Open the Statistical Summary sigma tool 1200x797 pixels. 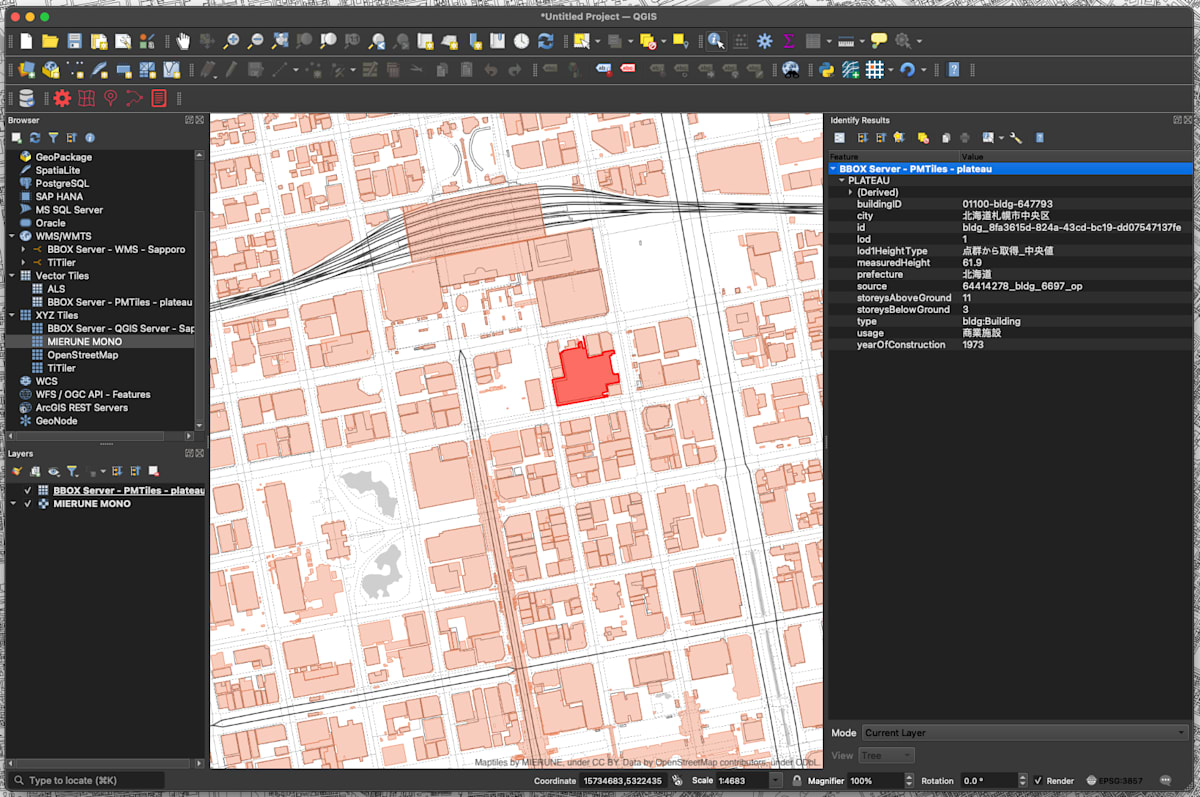pos(789,41)
